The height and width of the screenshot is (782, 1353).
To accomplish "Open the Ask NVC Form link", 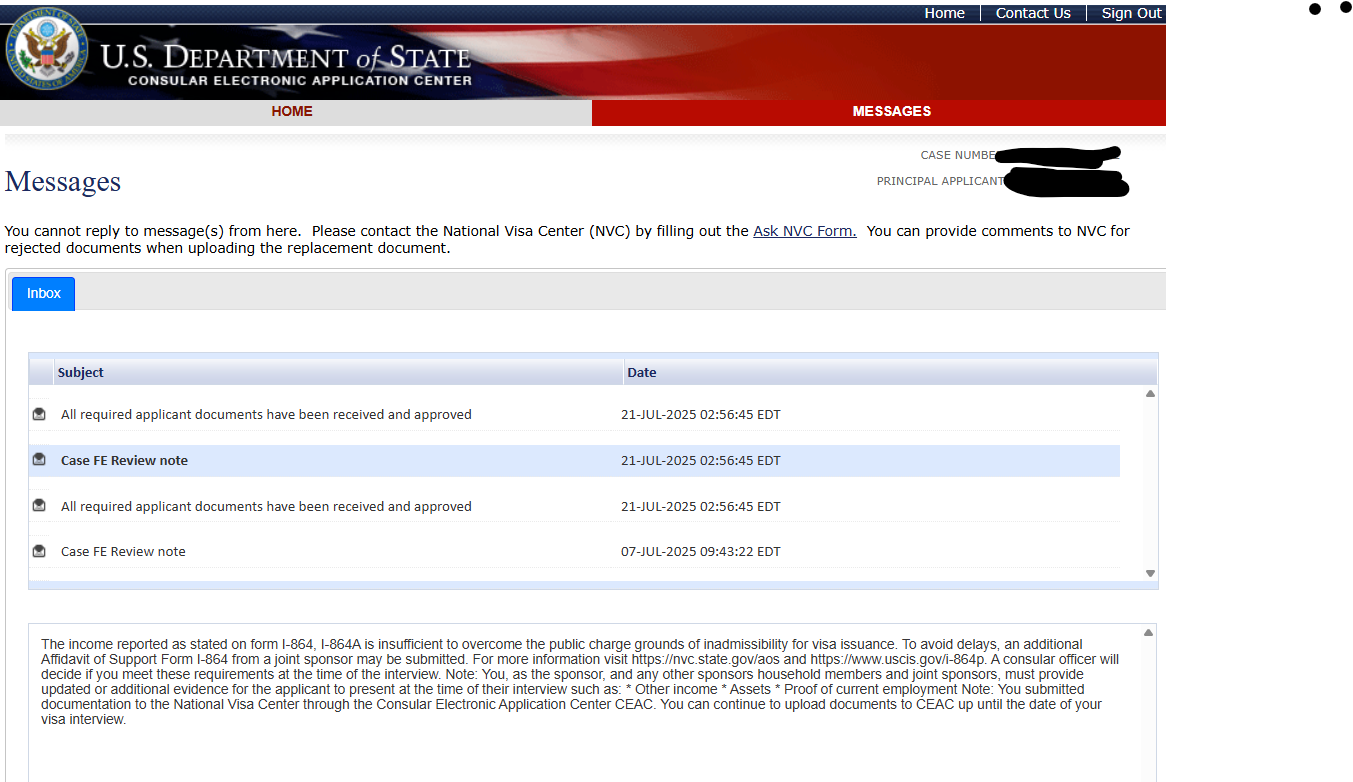I will tap(804, 231).
